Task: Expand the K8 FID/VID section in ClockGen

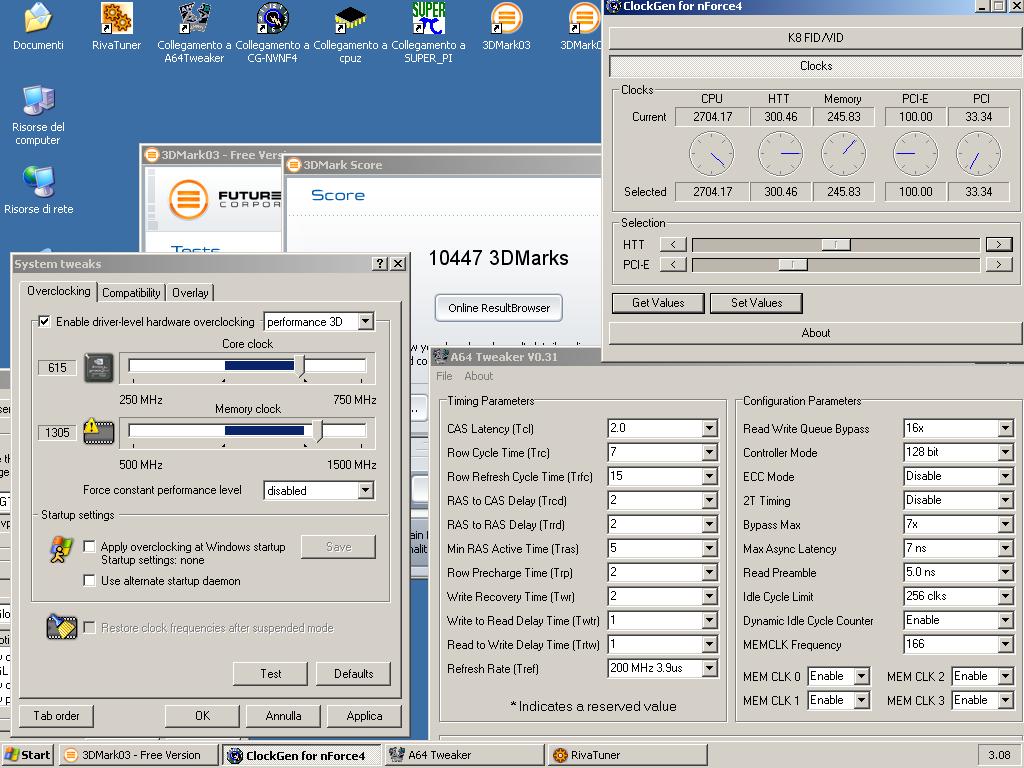Action: (x=815, y=37)
